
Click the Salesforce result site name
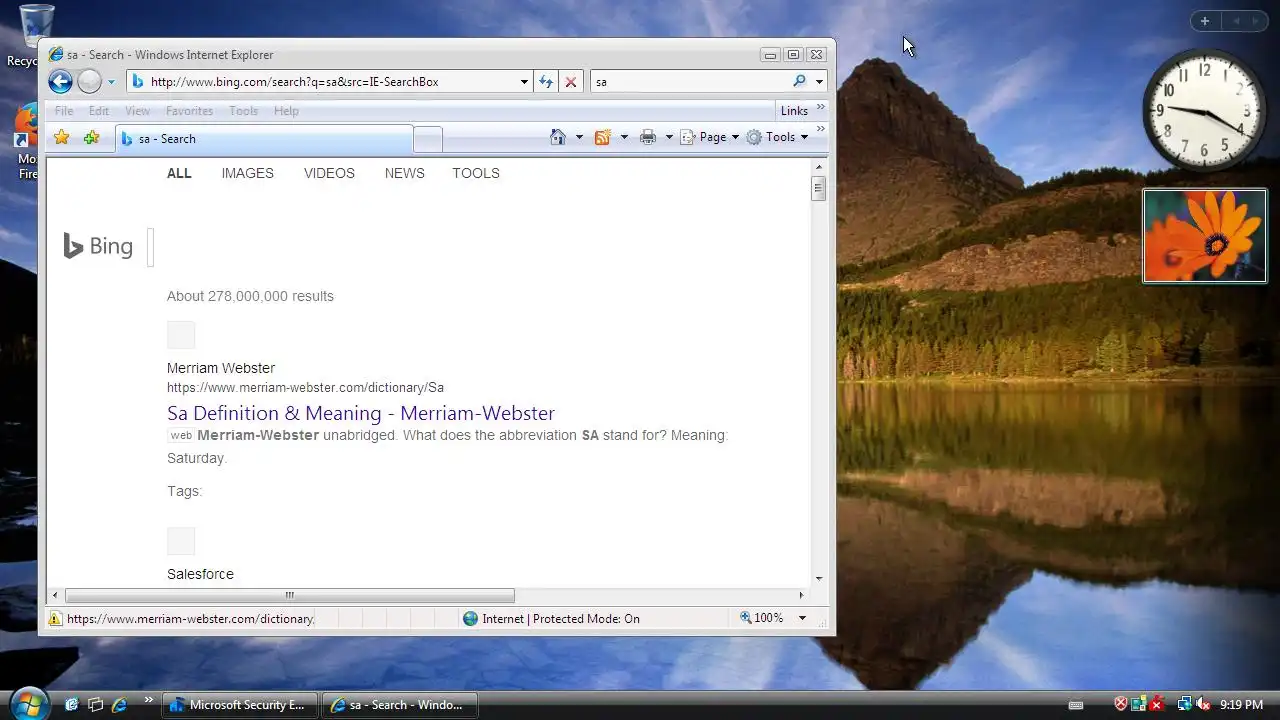200,574
